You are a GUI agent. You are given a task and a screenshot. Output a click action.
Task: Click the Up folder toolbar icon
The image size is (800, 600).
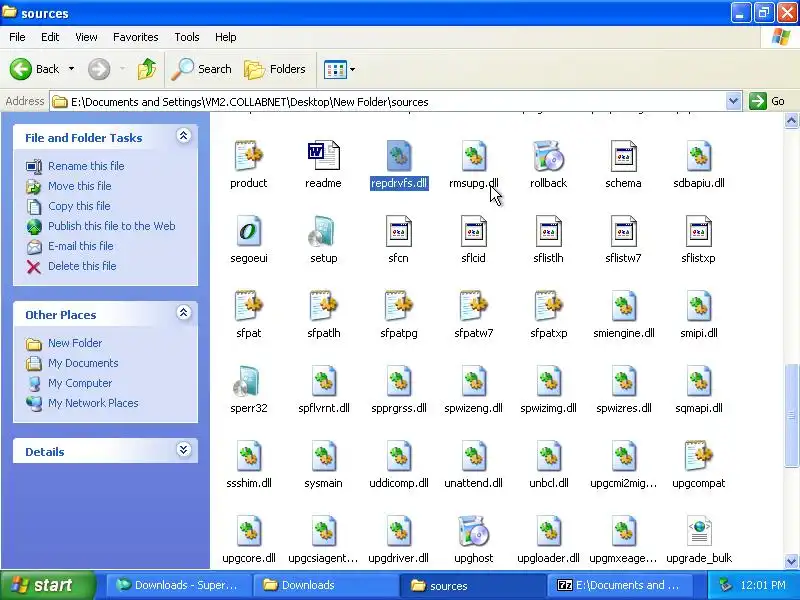(147, 68)
